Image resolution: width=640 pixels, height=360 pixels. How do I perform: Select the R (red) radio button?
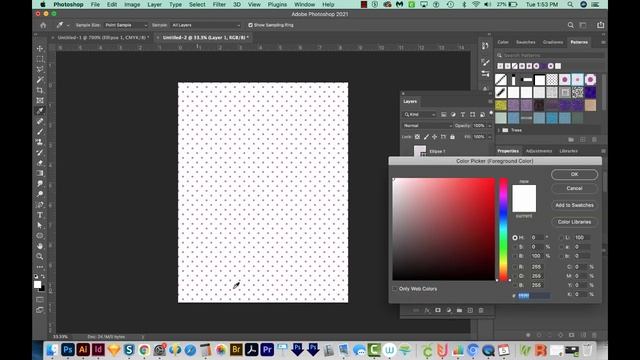tap(515, 267)
